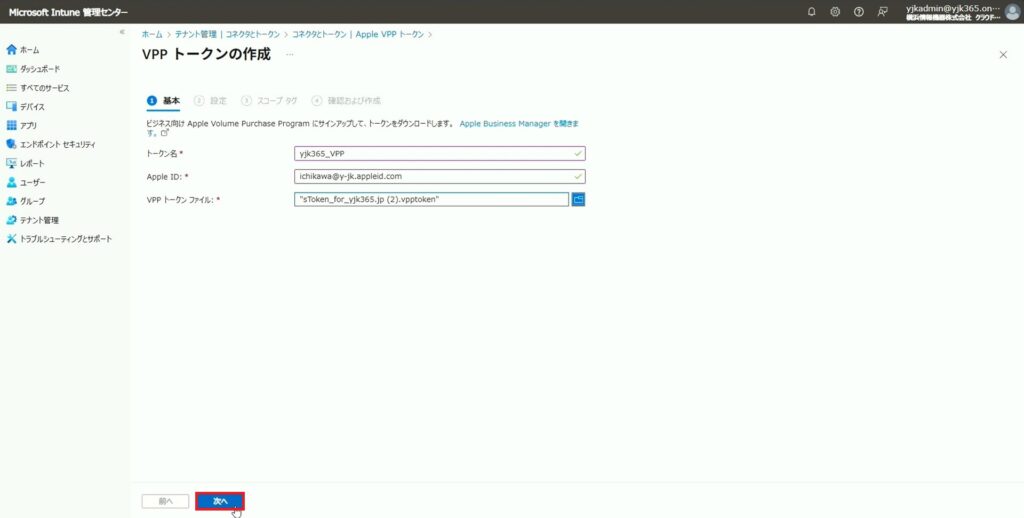Open the Apple Business Manager link
The height and width of the screenshot is (518, 1024).
519,123
